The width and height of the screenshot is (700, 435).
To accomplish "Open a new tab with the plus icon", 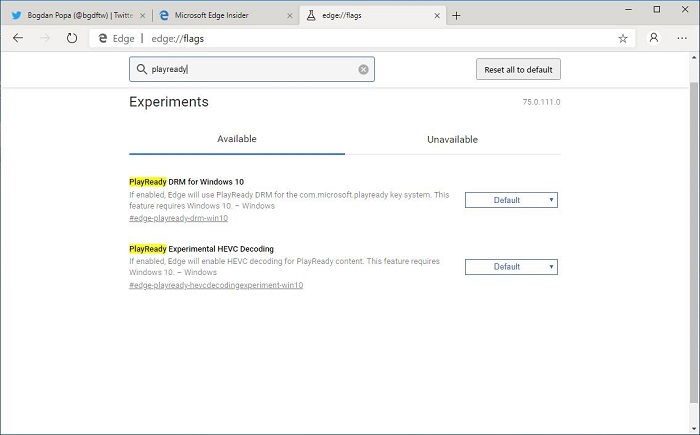I will (x=456, y=15).
